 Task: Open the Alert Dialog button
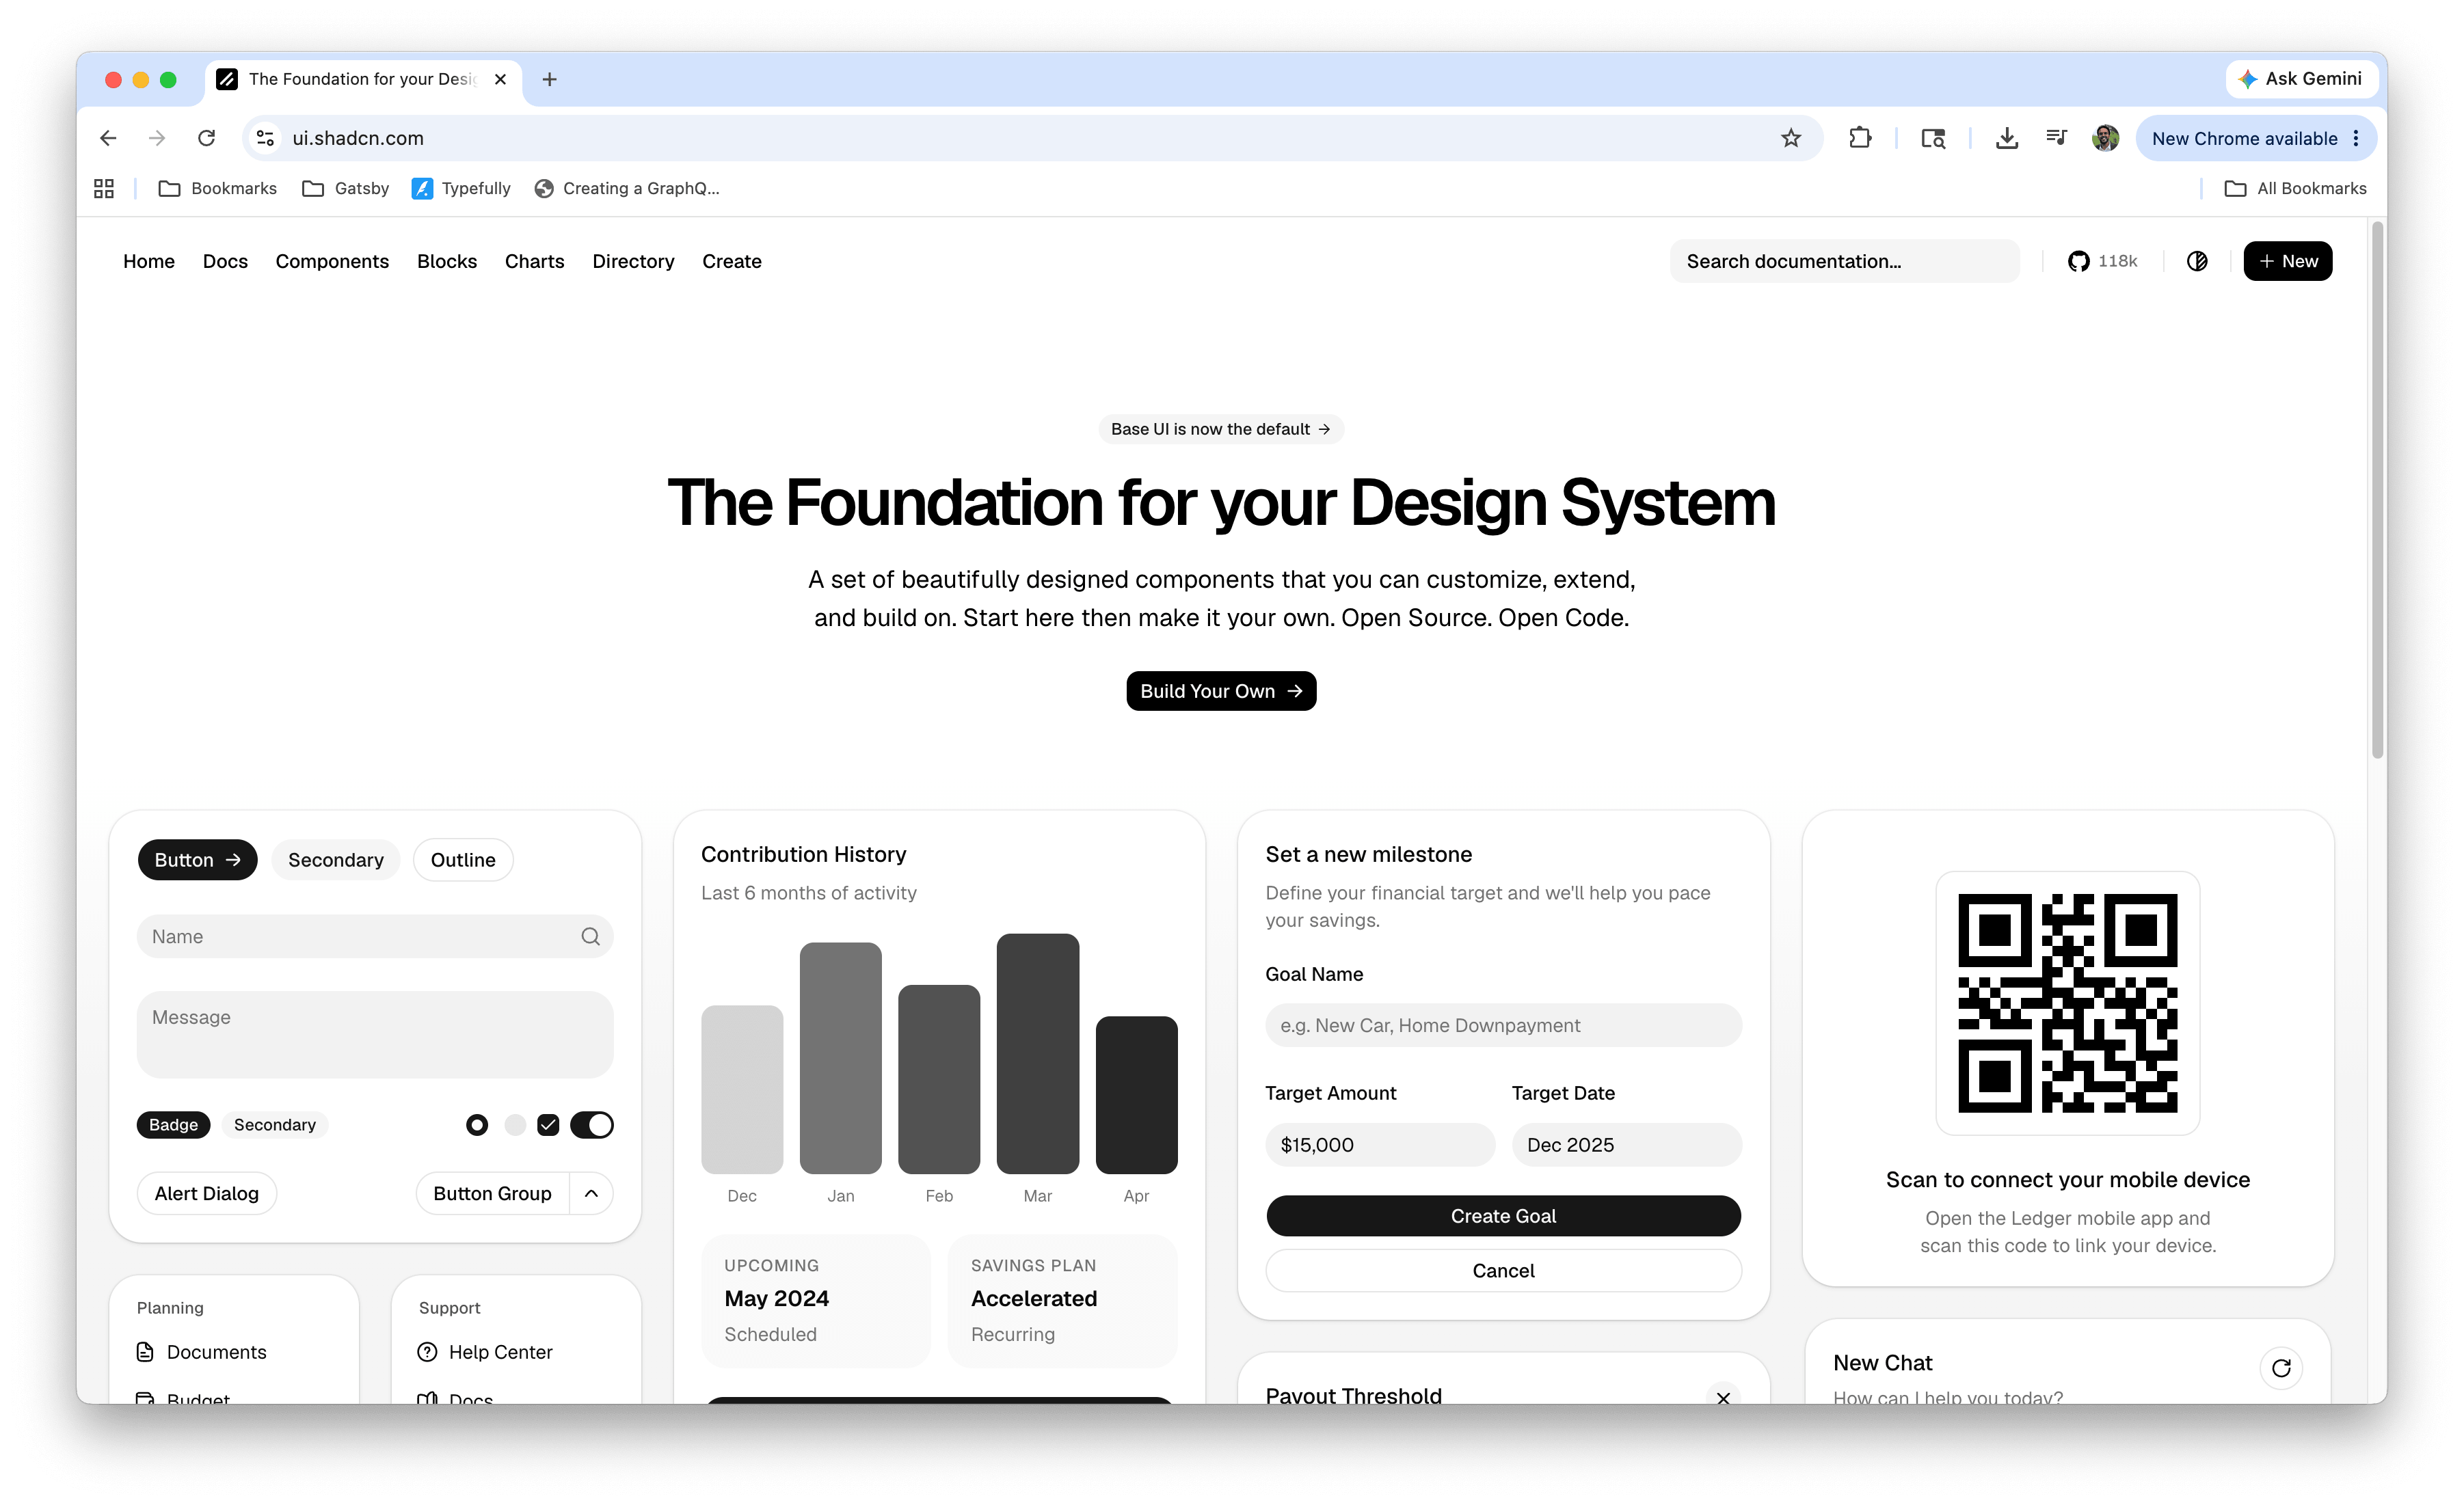[x=206, y=1193]
